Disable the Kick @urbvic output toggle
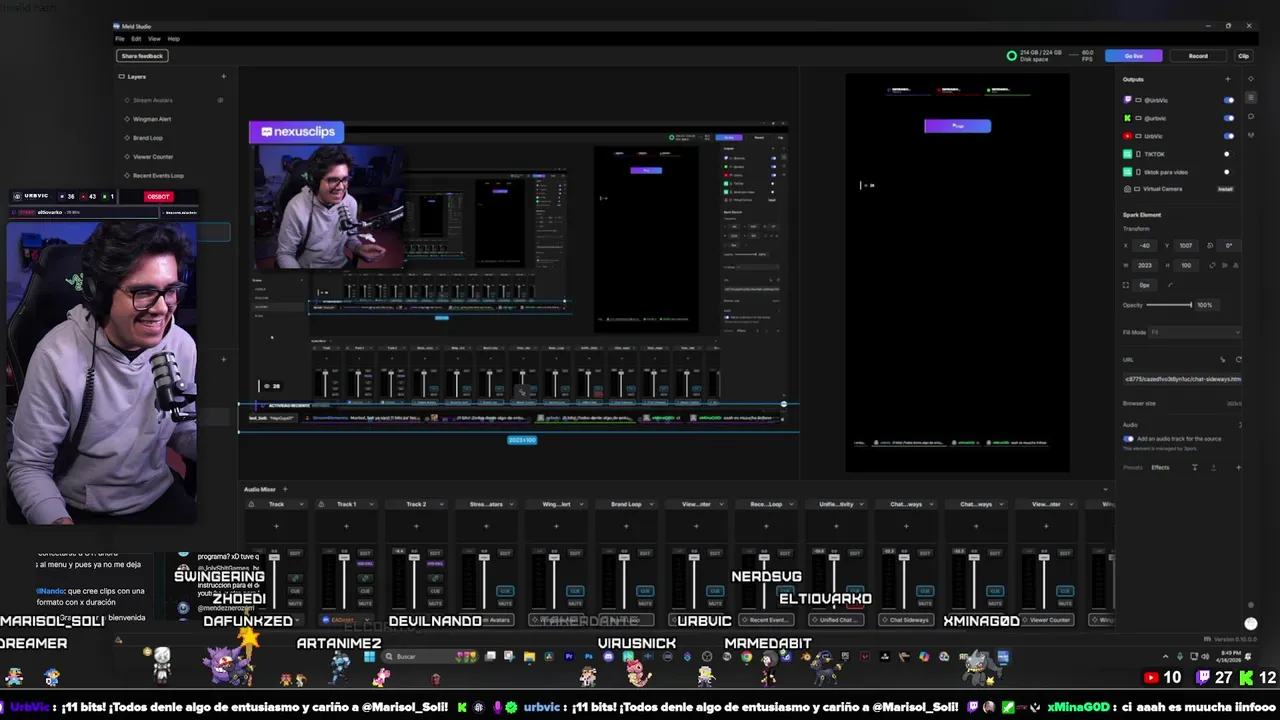The height and width of the screenshot is (720, 1280). coord(1229,118)
